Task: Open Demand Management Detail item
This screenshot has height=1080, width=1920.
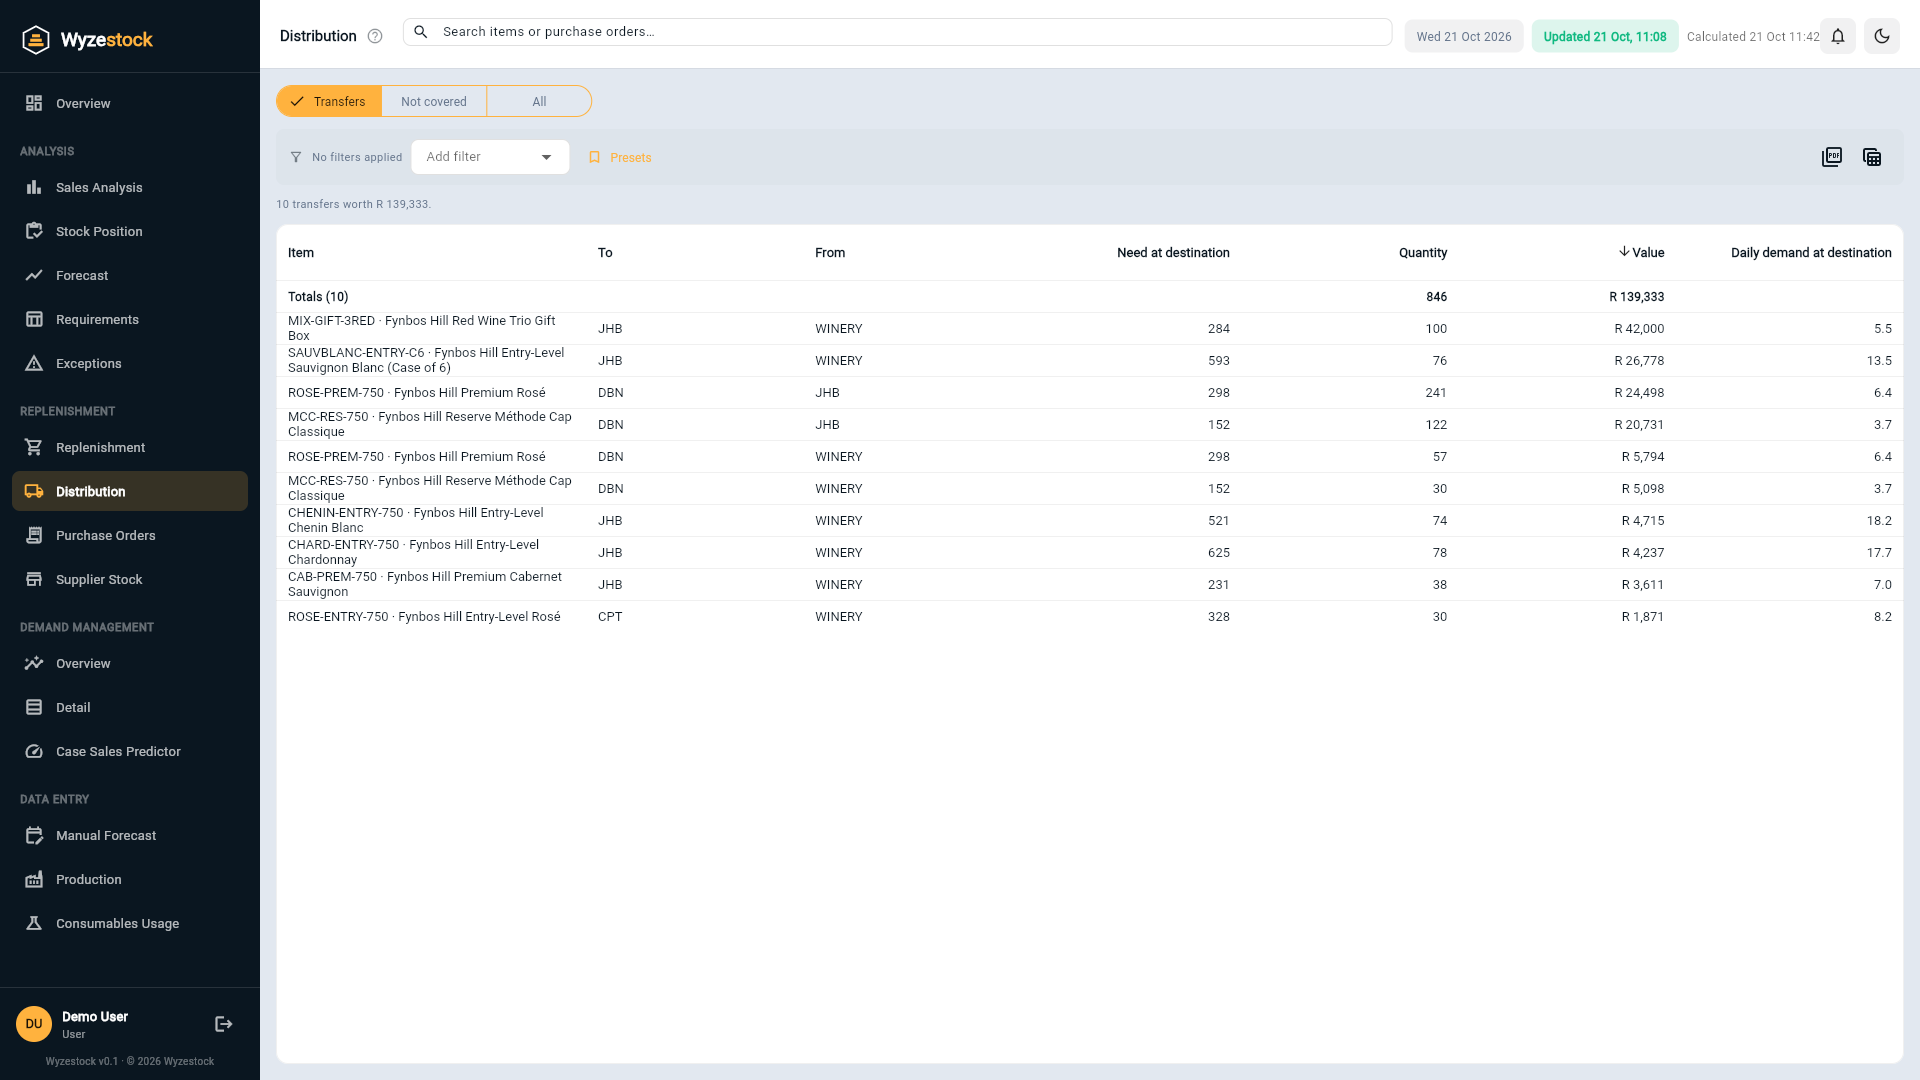Action: pos(130,707)
